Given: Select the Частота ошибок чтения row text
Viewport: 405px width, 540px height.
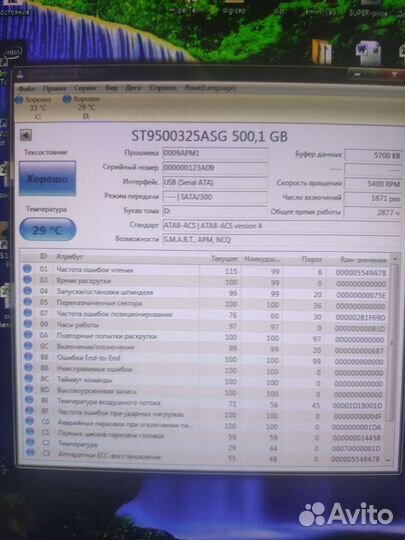Looking at the screenshot, I should coord(95,270).
